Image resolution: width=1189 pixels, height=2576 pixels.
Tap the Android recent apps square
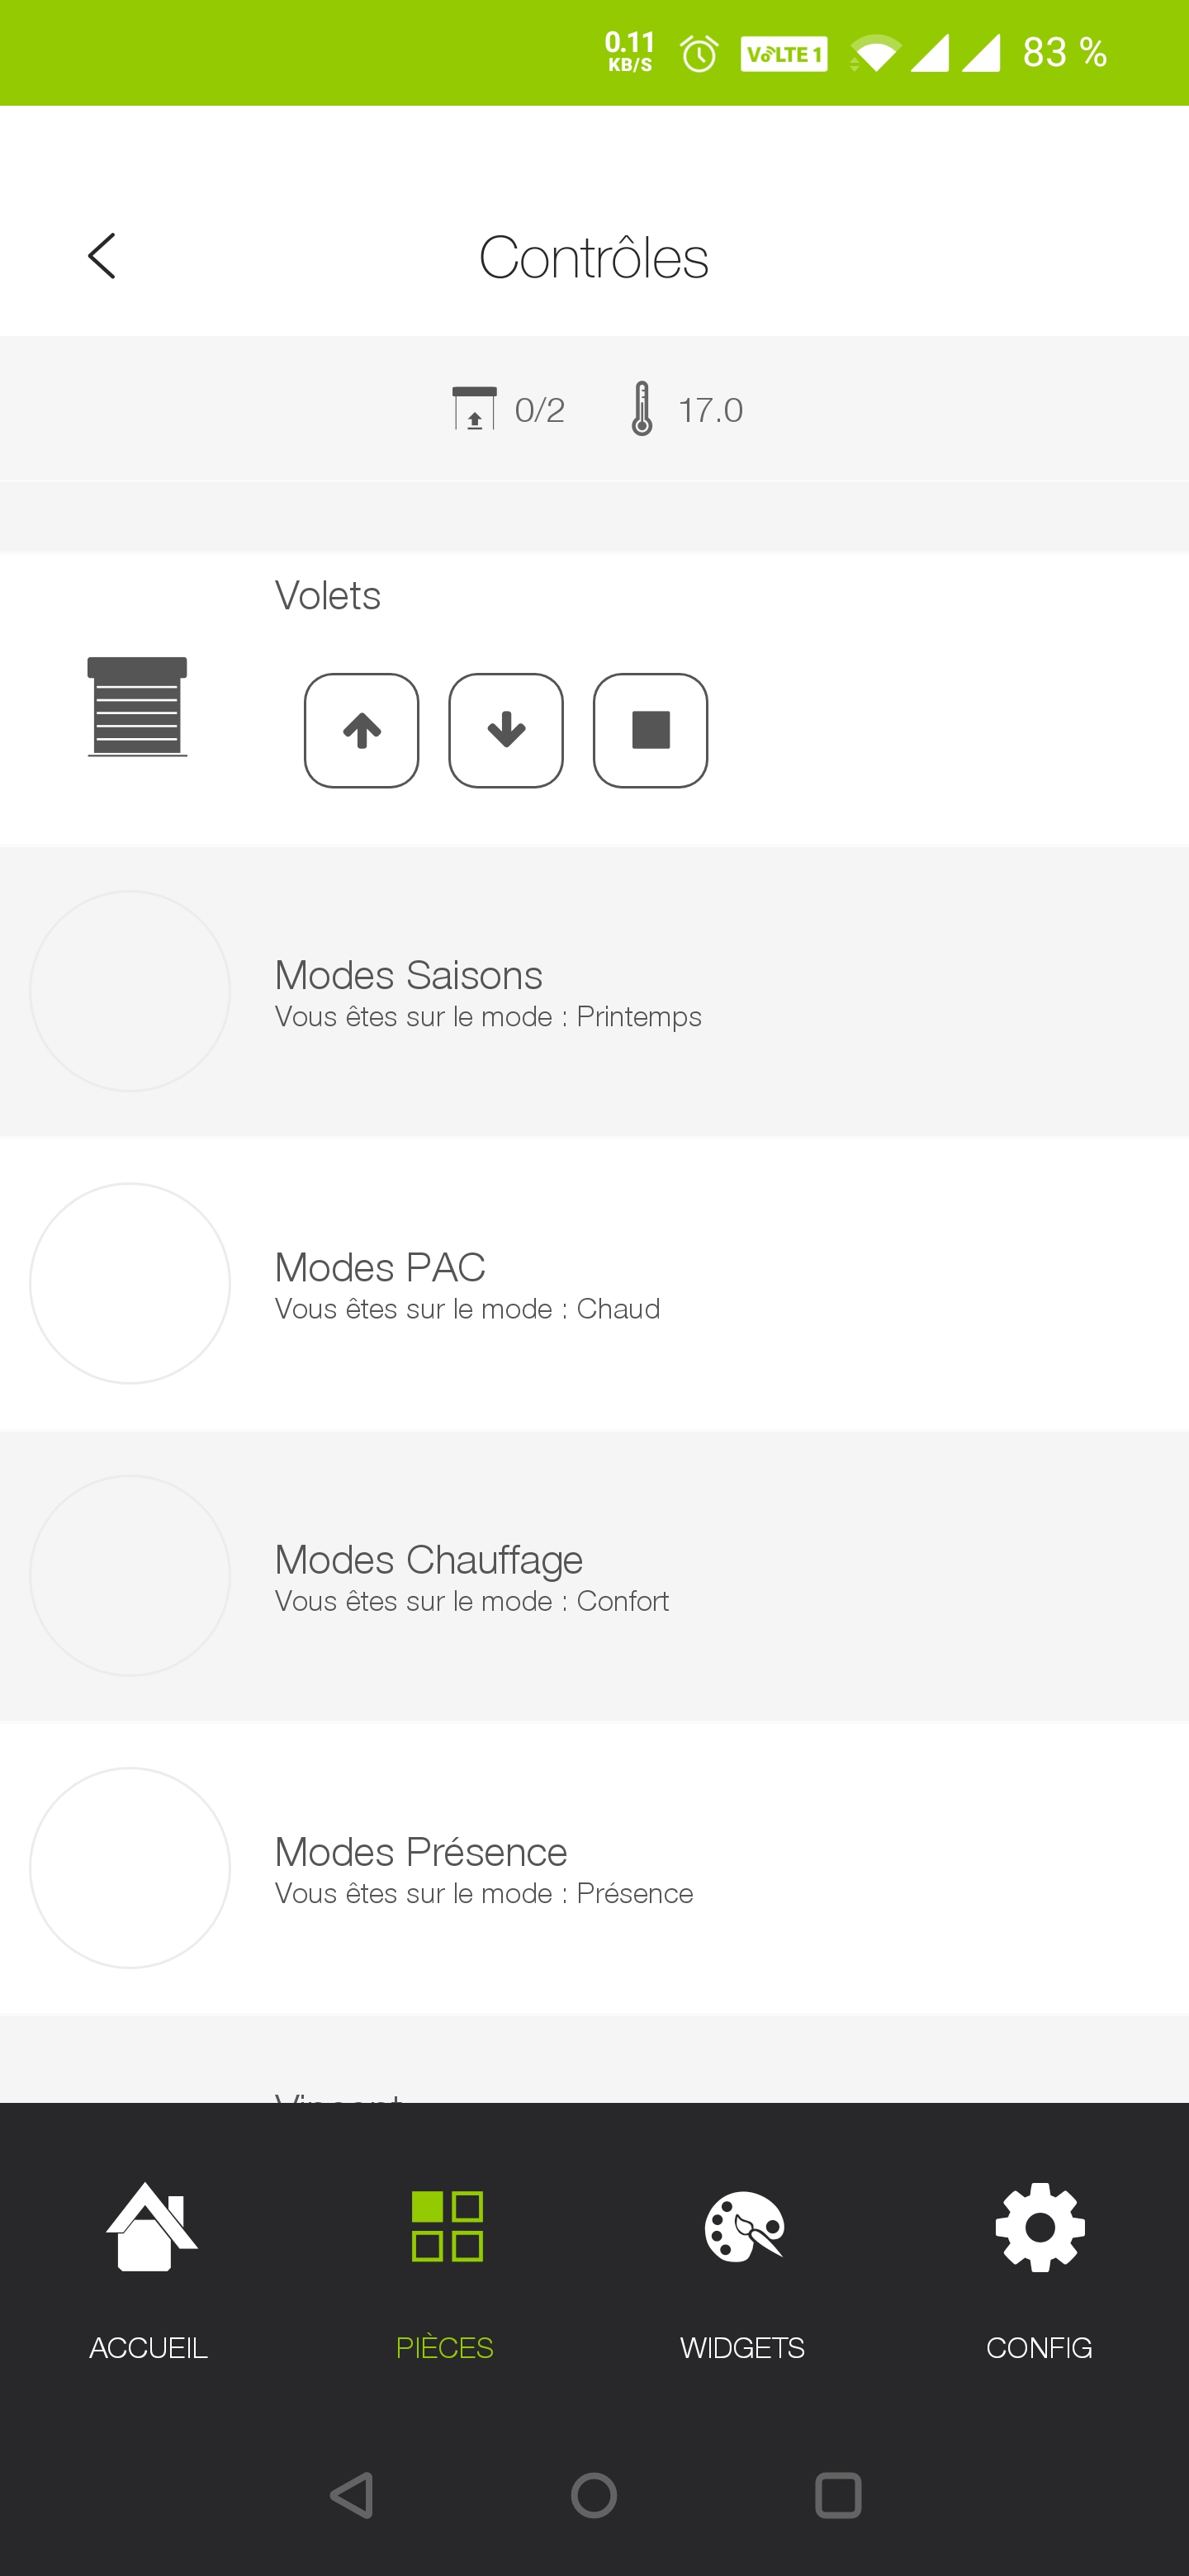tap(838, 2496)
